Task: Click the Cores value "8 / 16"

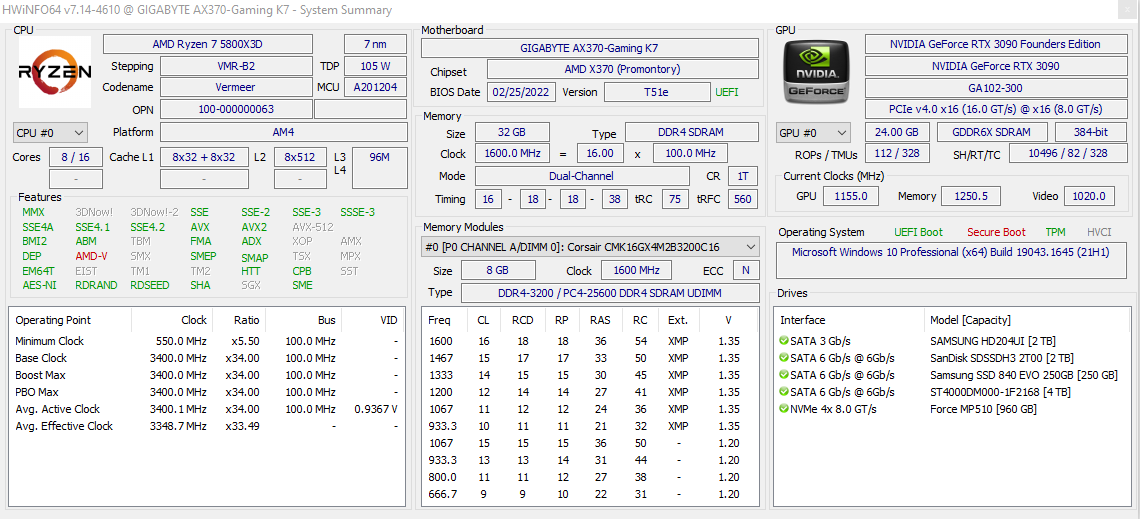Action: click(x=76, y=157)
